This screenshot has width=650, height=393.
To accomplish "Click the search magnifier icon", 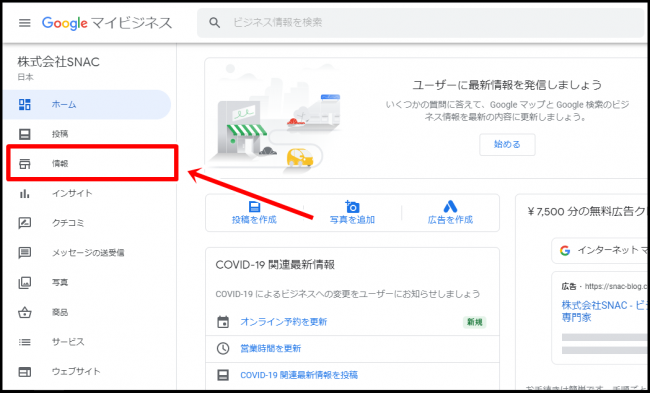I will (x=214, y=22).
